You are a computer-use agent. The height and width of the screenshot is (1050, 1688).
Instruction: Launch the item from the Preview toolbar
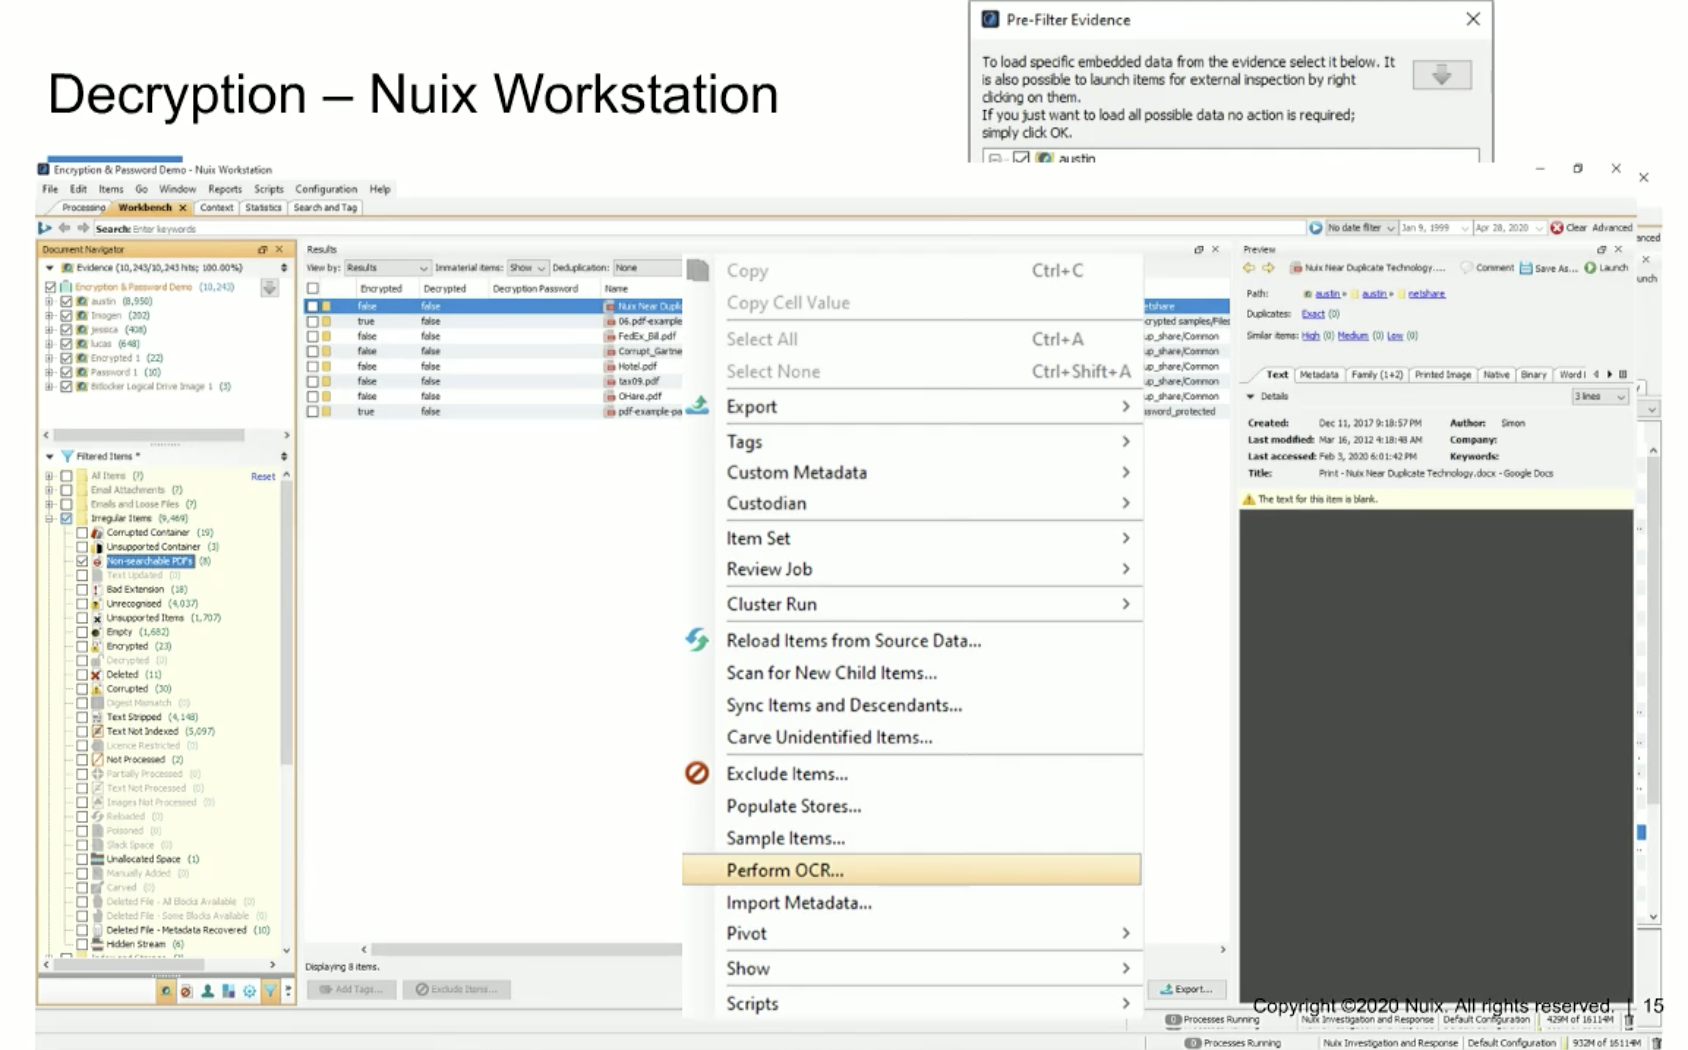pyautogui.click(x=1600, y=268)
